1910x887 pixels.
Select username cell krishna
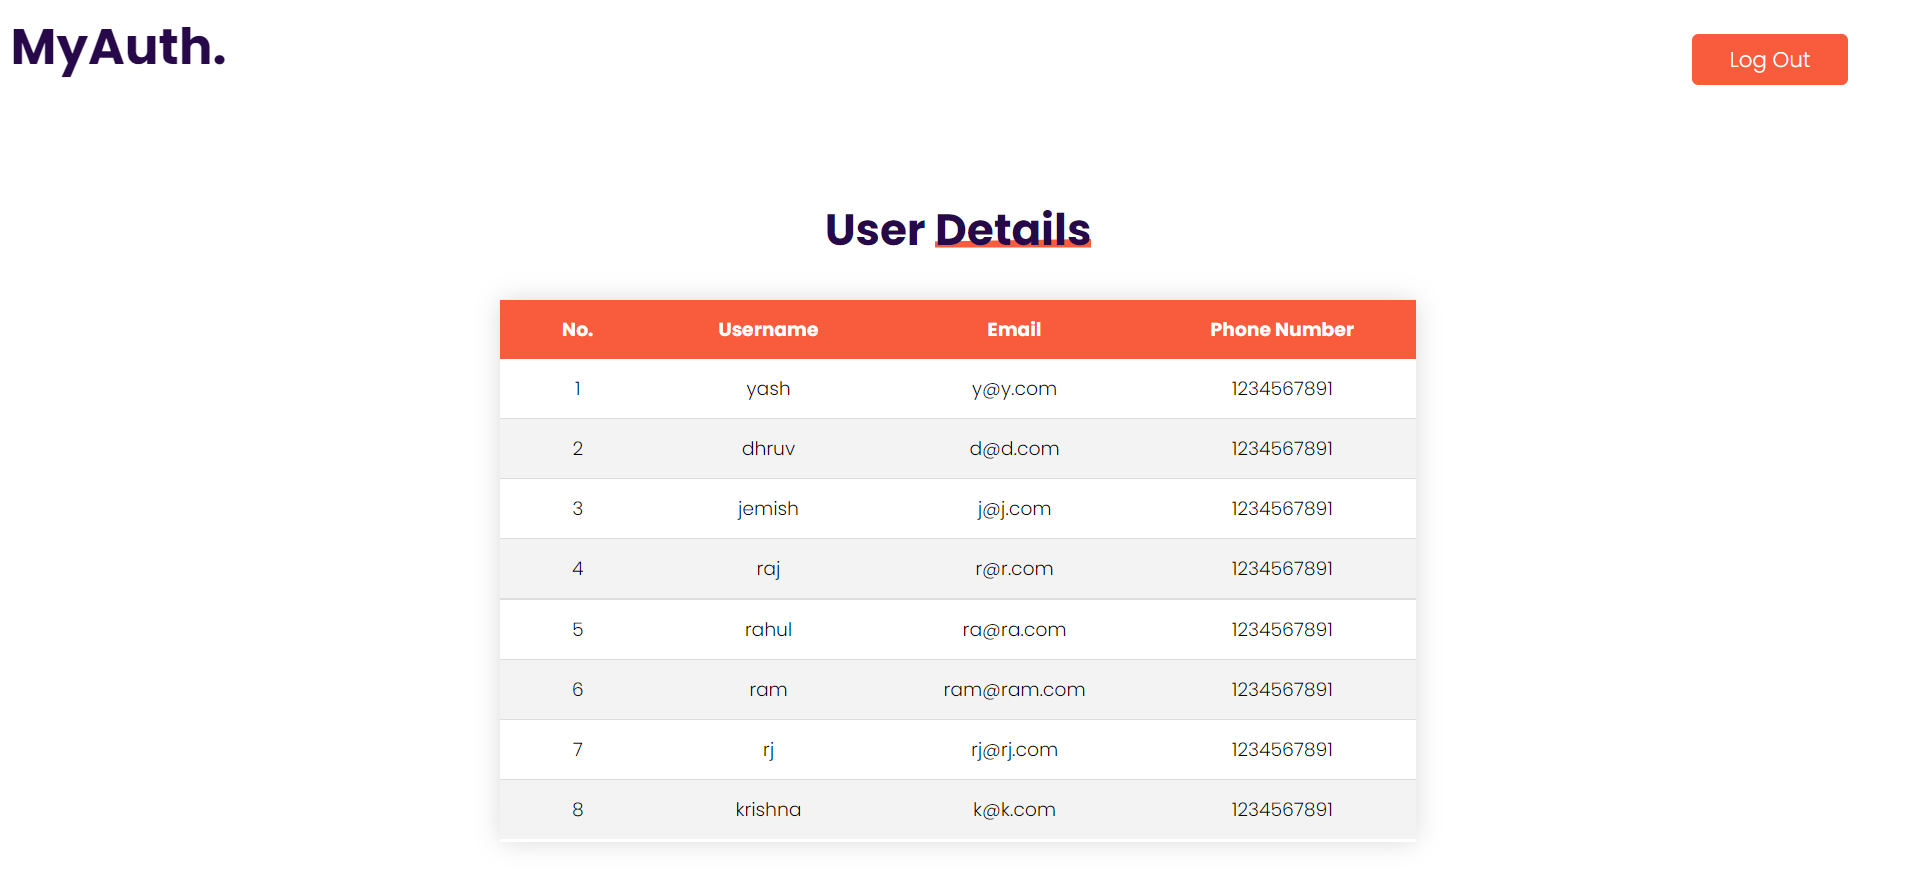[768, 810]
